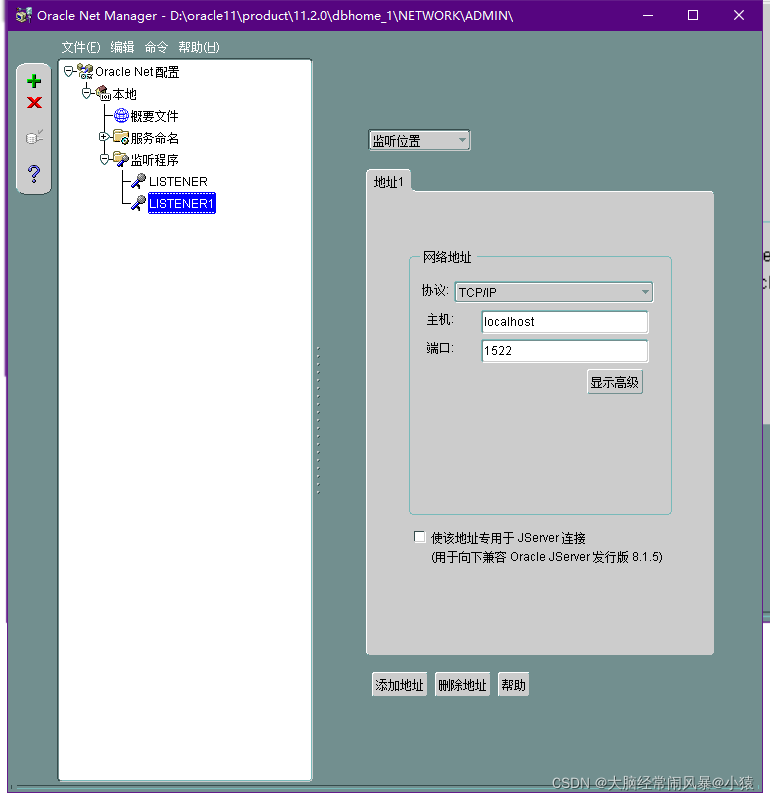
Task: Click the 概要文件 globe icon
Action: 121,116
